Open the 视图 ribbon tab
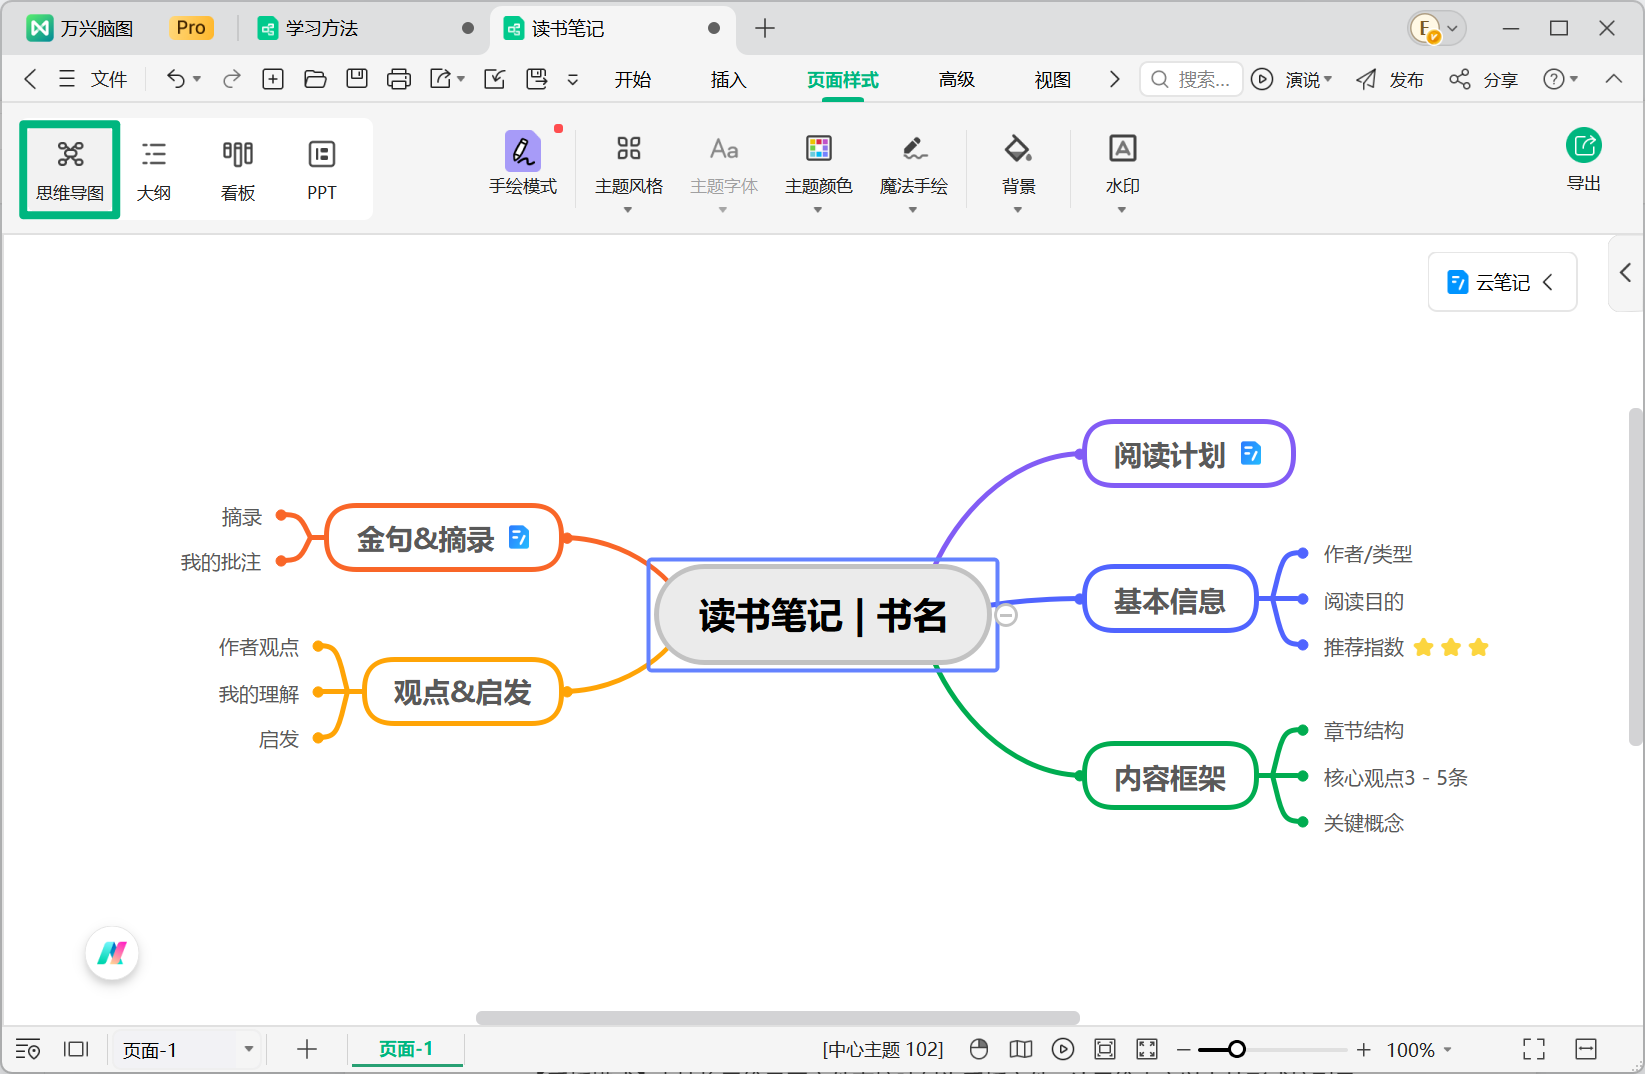This screenshot has height=1074, width=1645. [1053, 80]
